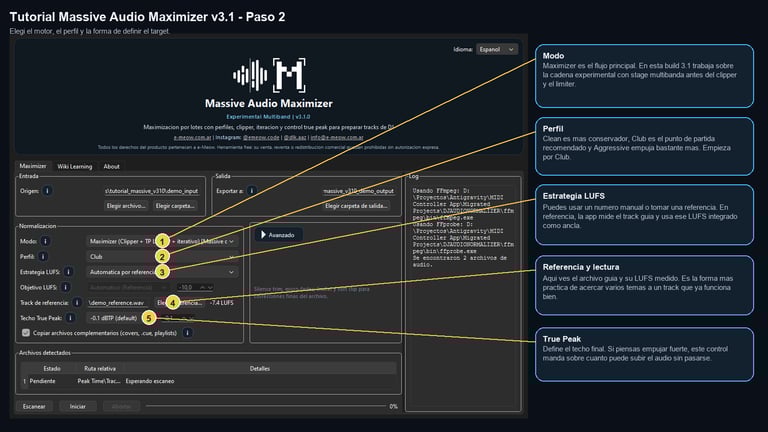
Task: Click the Elegir archivo button
Action: click(x=126, y=206)
